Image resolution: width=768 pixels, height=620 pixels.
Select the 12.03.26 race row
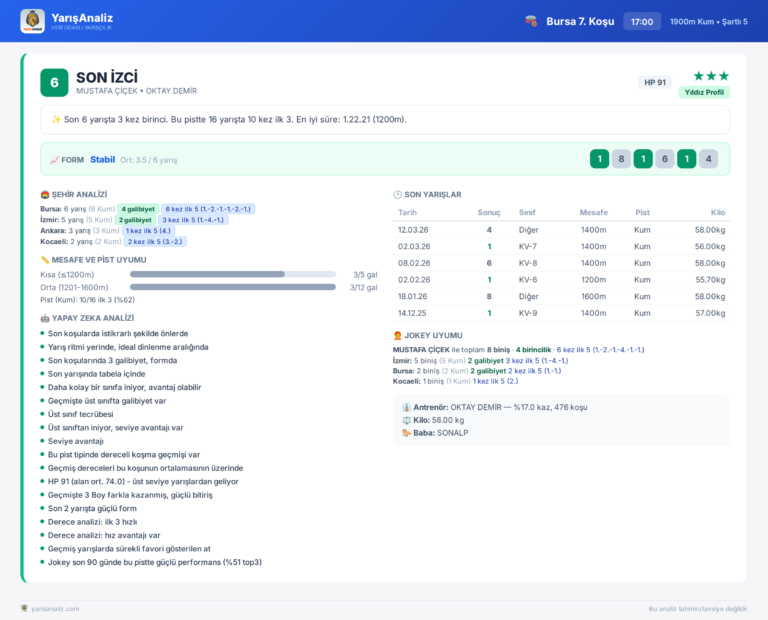coord(561,230)
